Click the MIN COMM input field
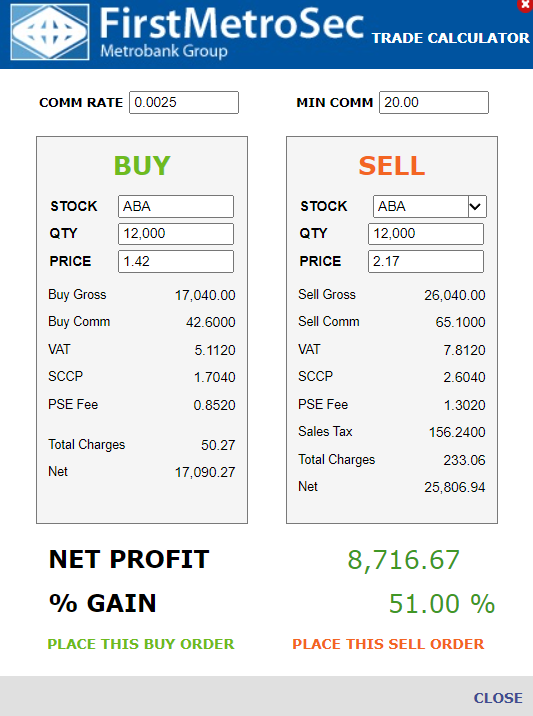533x716 pixels. click(433, 102)
